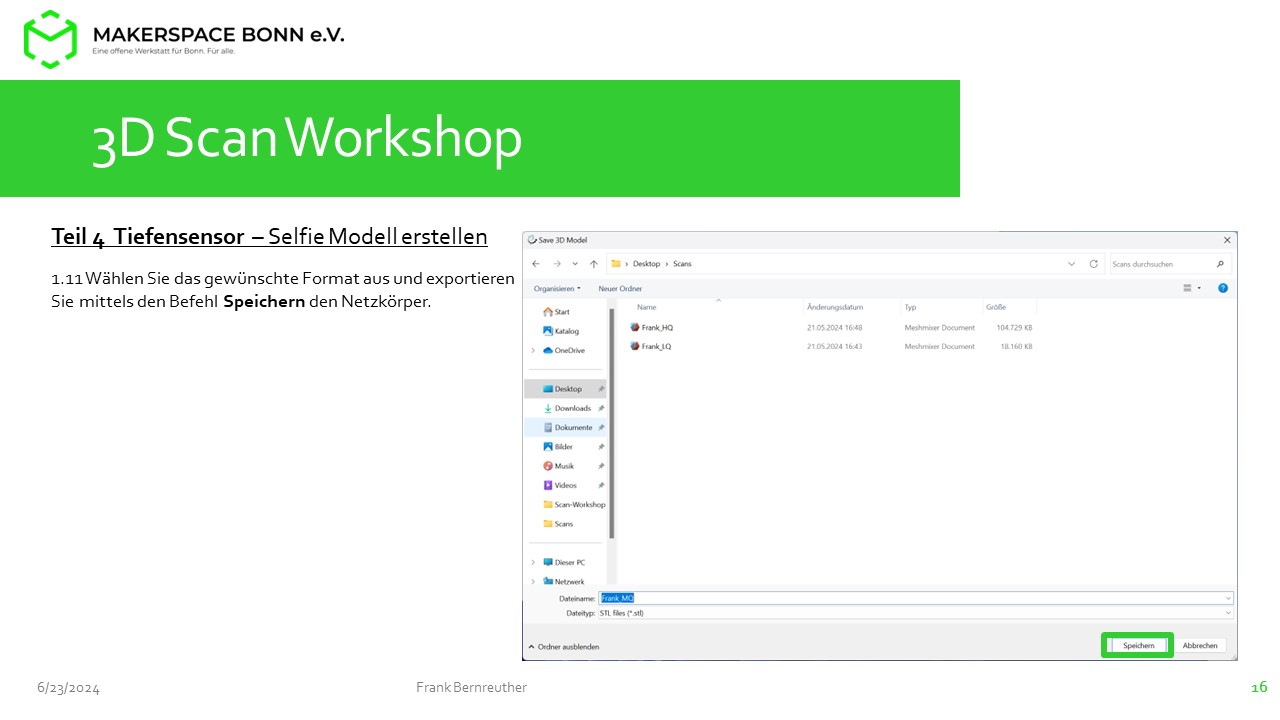Click the forward navigation arrow

tap(556, 264)
